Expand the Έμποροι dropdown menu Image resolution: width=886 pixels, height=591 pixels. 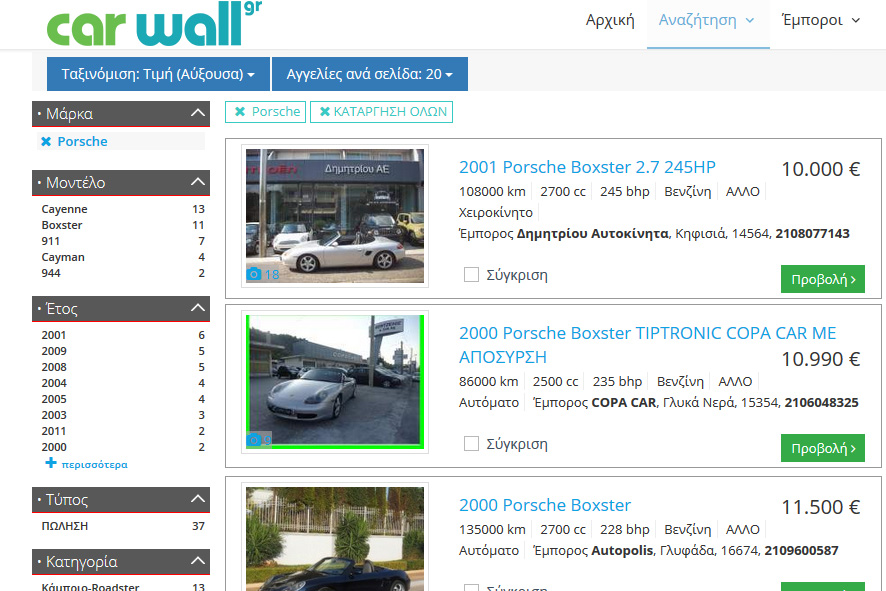[x=820, y=20]
